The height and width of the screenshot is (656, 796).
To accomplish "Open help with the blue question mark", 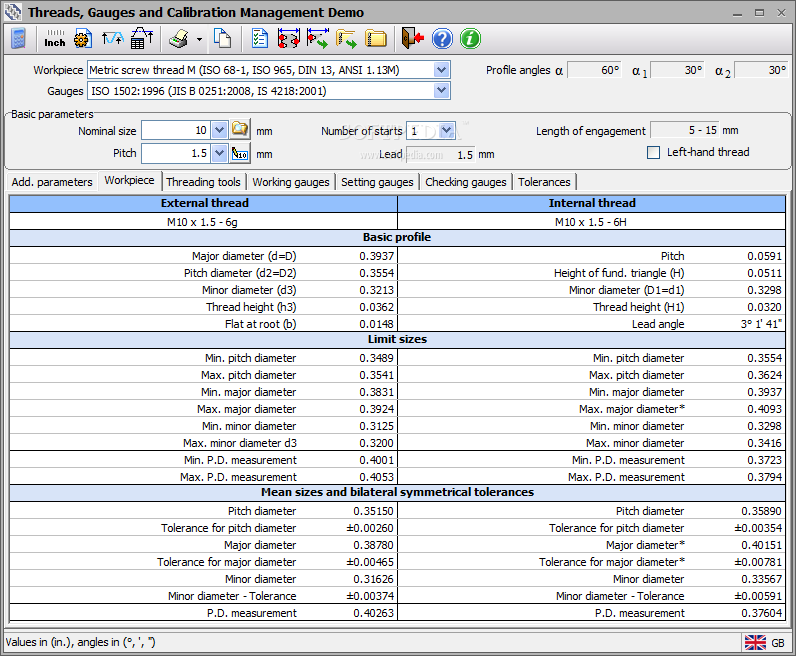I will (442, 39).
